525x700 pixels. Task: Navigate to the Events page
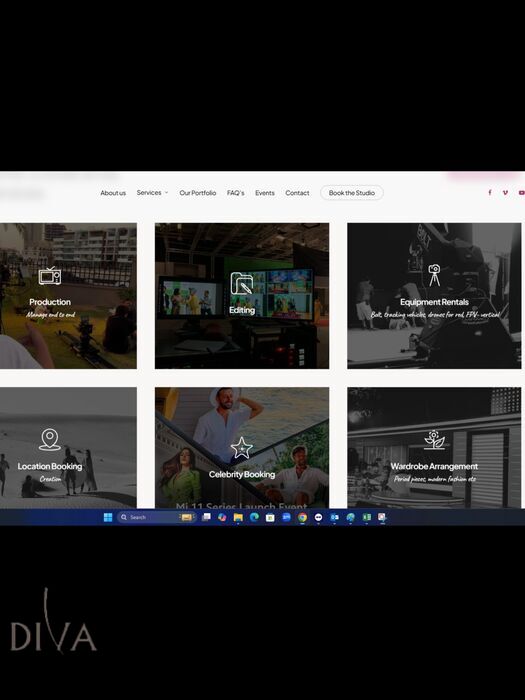(x=265, y=193)
